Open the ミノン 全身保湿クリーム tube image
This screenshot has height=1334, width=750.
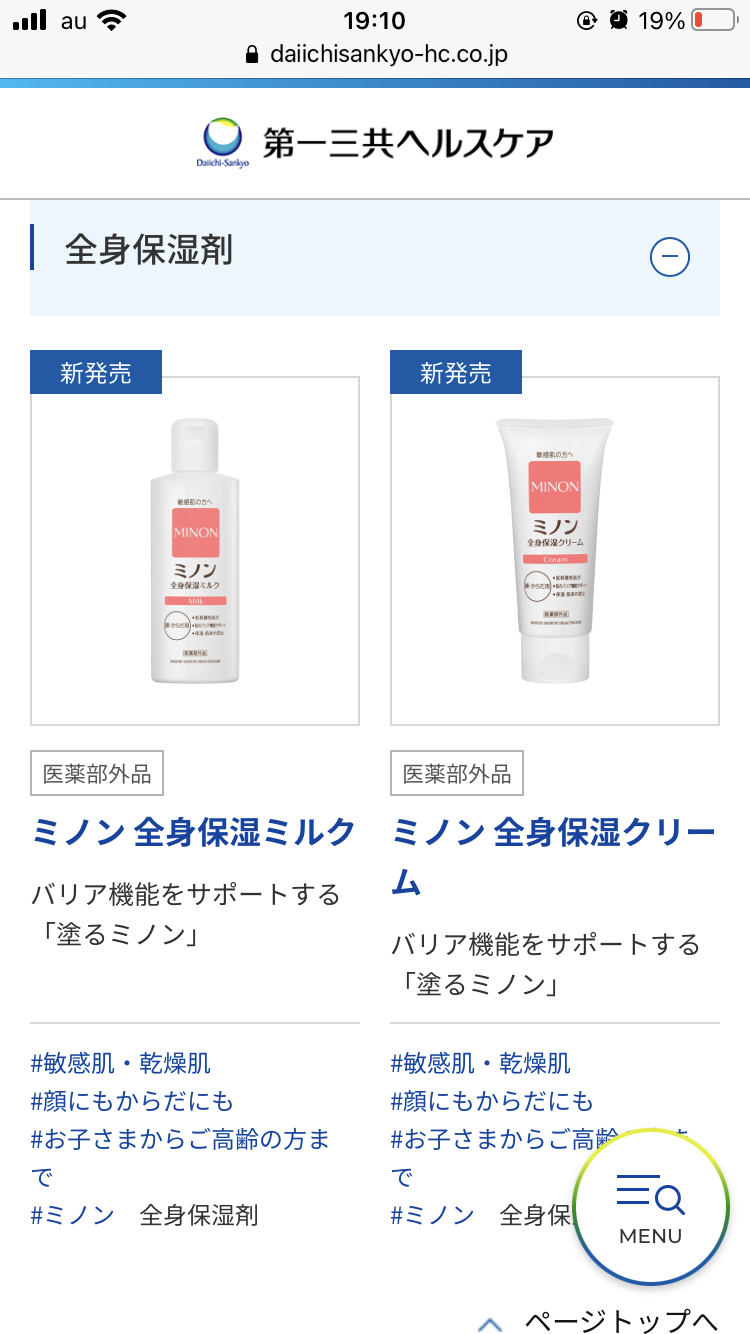[555, 551]
